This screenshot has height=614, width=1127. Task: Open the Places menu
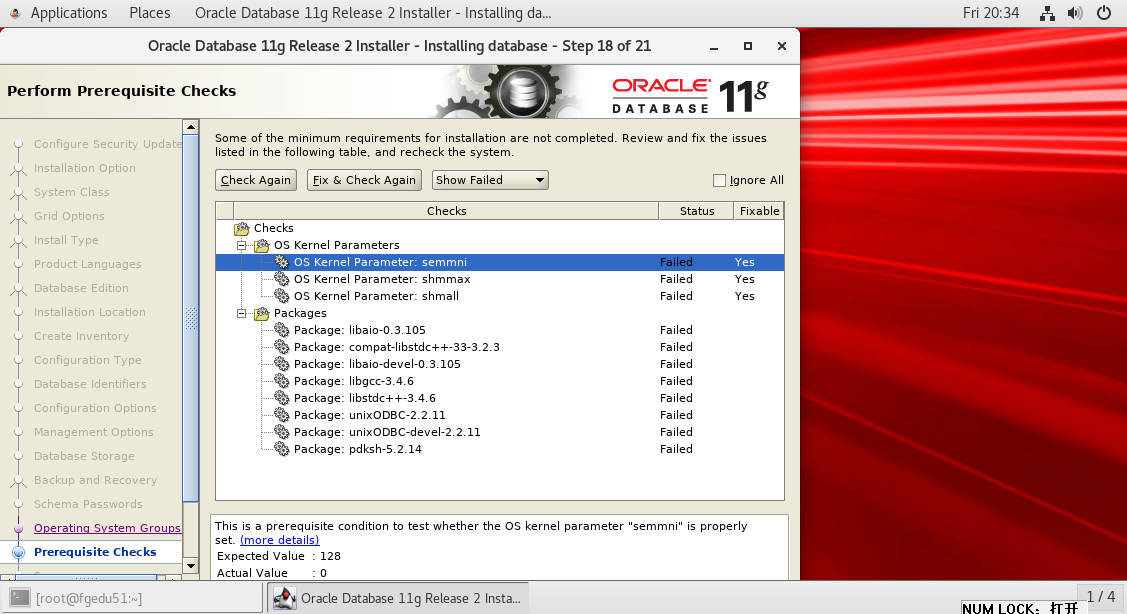[150, 13]
